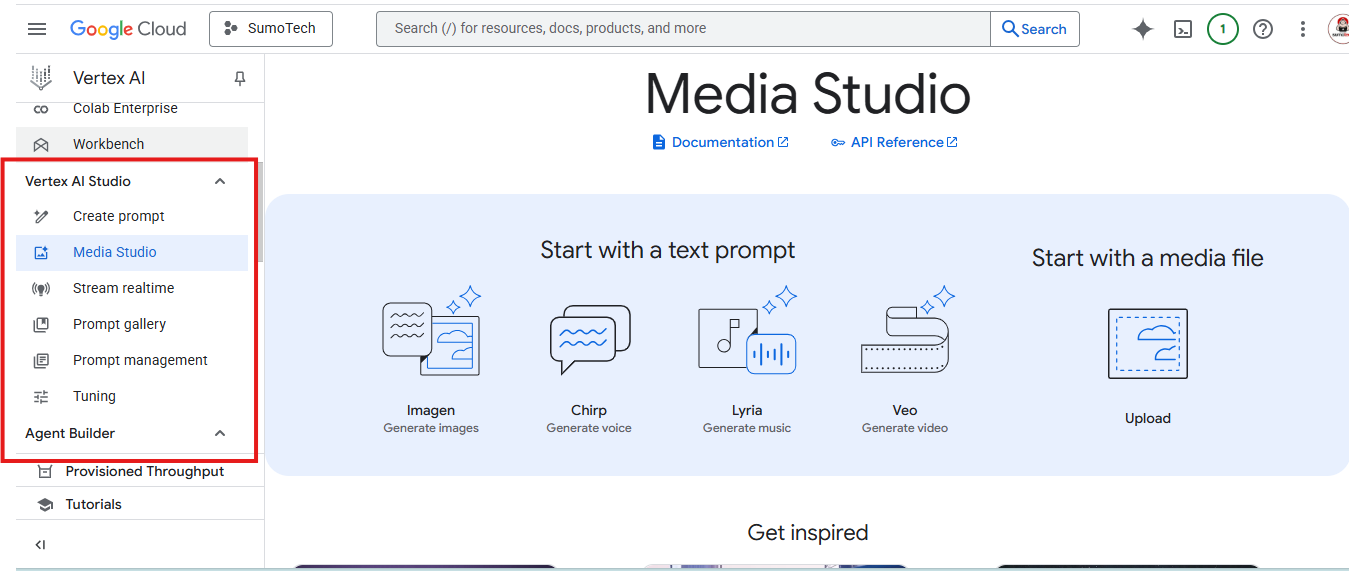The width and height of the screenshot is (1349, 571).
Task: Open the help question mark menu
Action: (1263, 29)
